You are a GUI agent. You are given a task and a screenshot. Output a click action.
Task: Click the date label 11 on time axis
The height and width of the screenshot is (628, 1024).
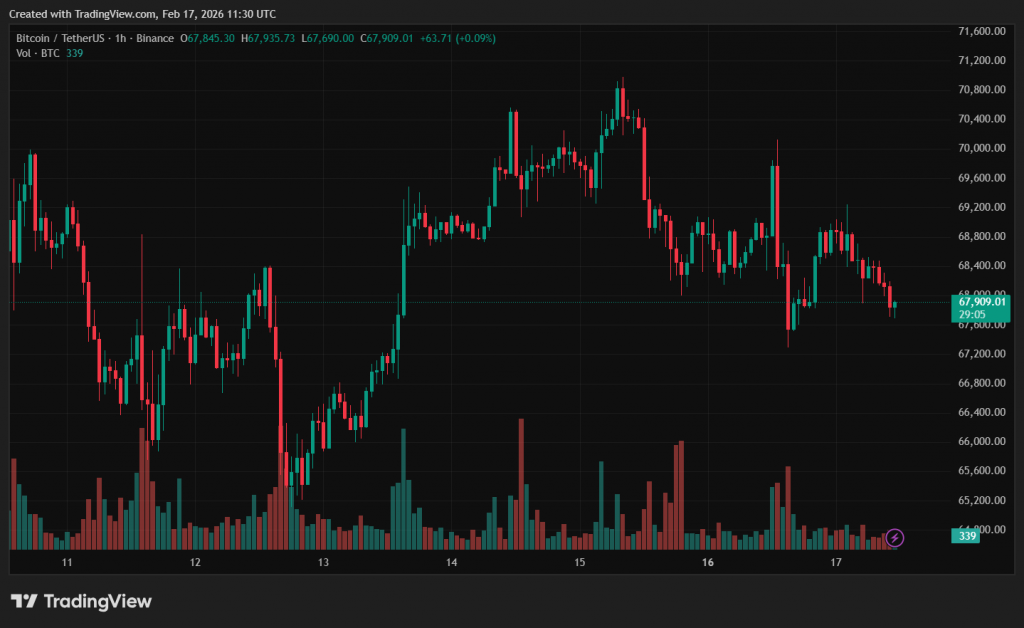(x=67, y=563)
